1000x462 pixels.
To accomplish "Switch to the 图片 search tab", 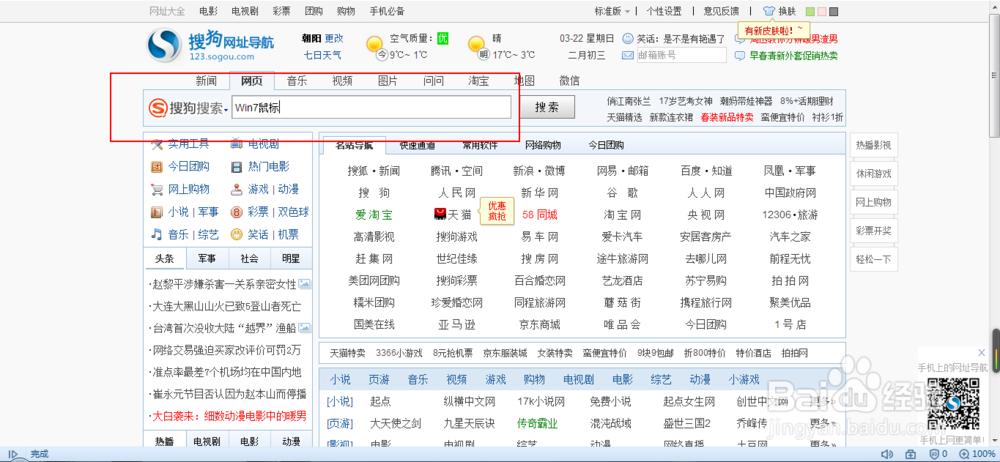I will click(388, 81).
